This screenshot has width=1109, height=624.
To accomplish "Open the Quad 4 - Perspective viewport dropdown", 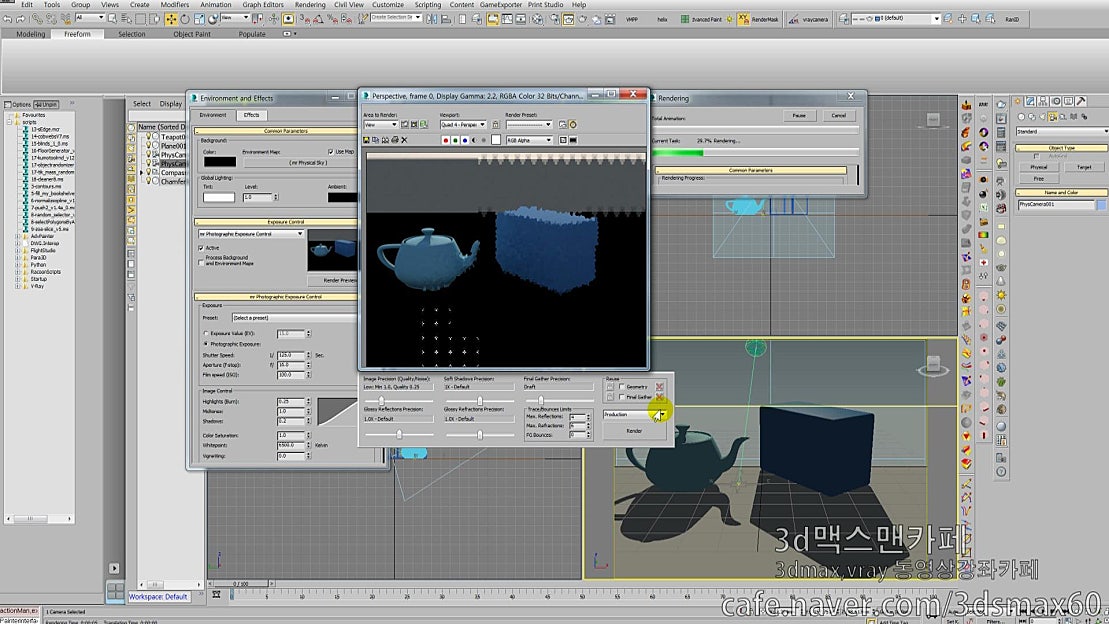I will [x=483, y=124].
